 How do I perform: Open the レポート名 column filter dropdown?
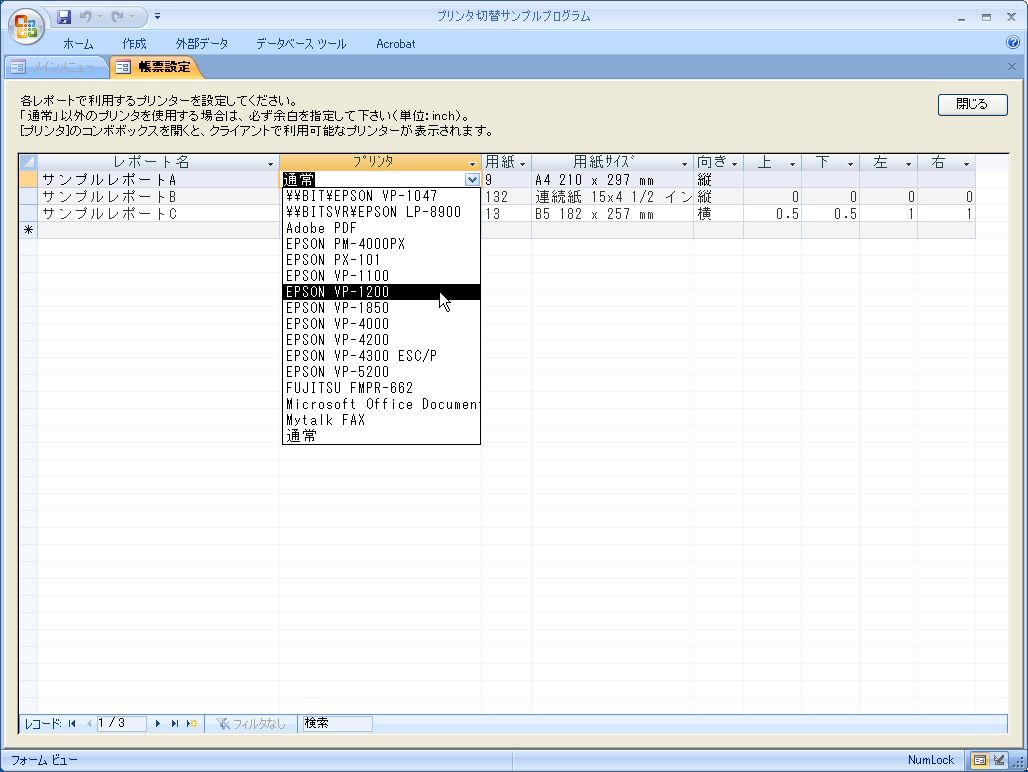click(270, 163)
